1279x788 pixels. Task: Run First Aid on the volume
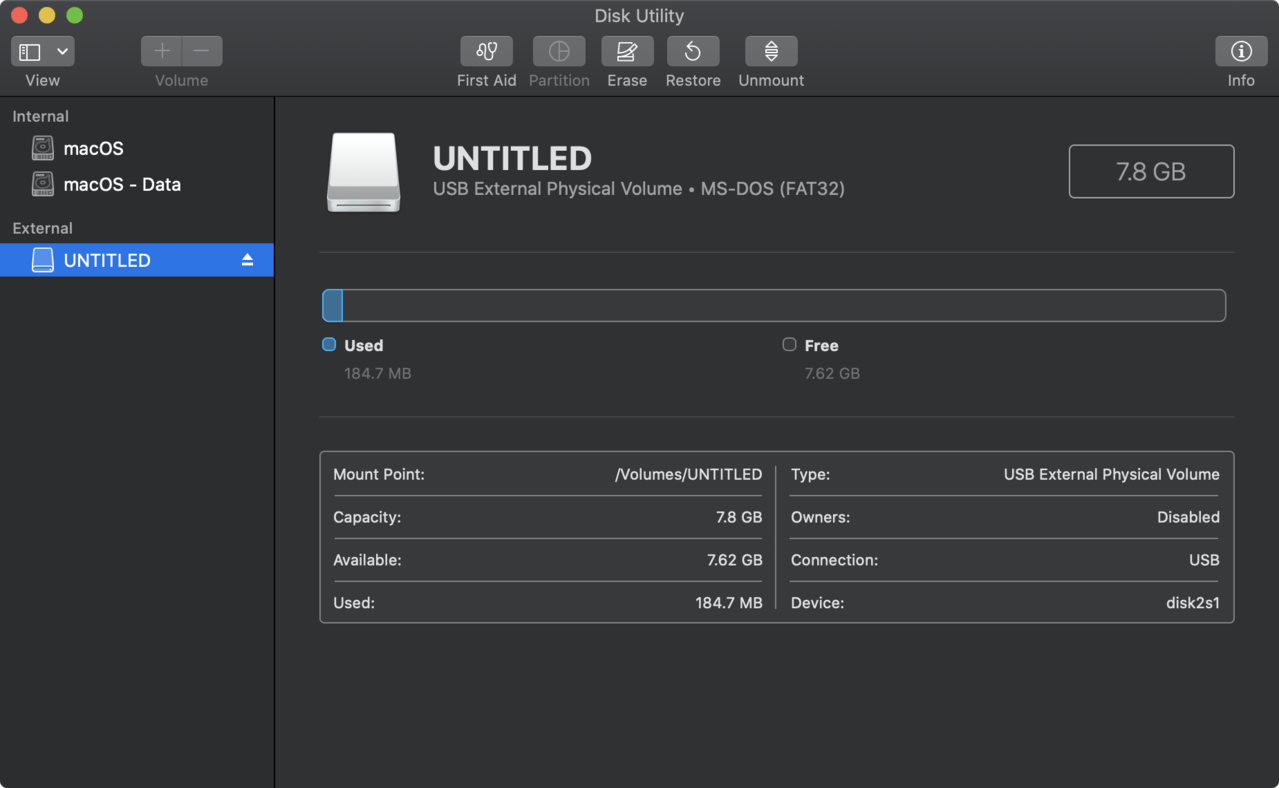[487, 51]
